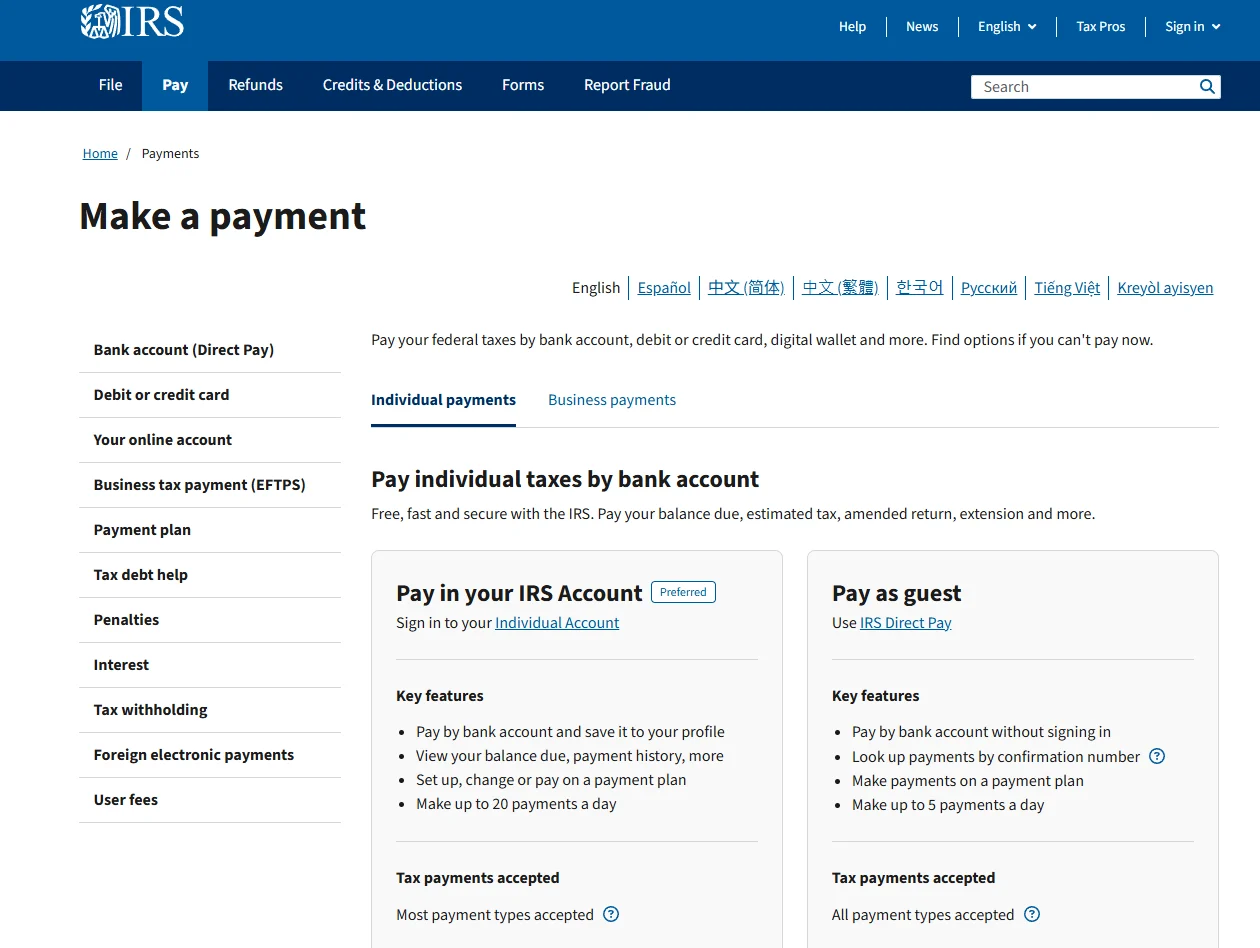Click the IRS logo
The height and width of the screenshot is (948, 1260).
tap(132, 21)
